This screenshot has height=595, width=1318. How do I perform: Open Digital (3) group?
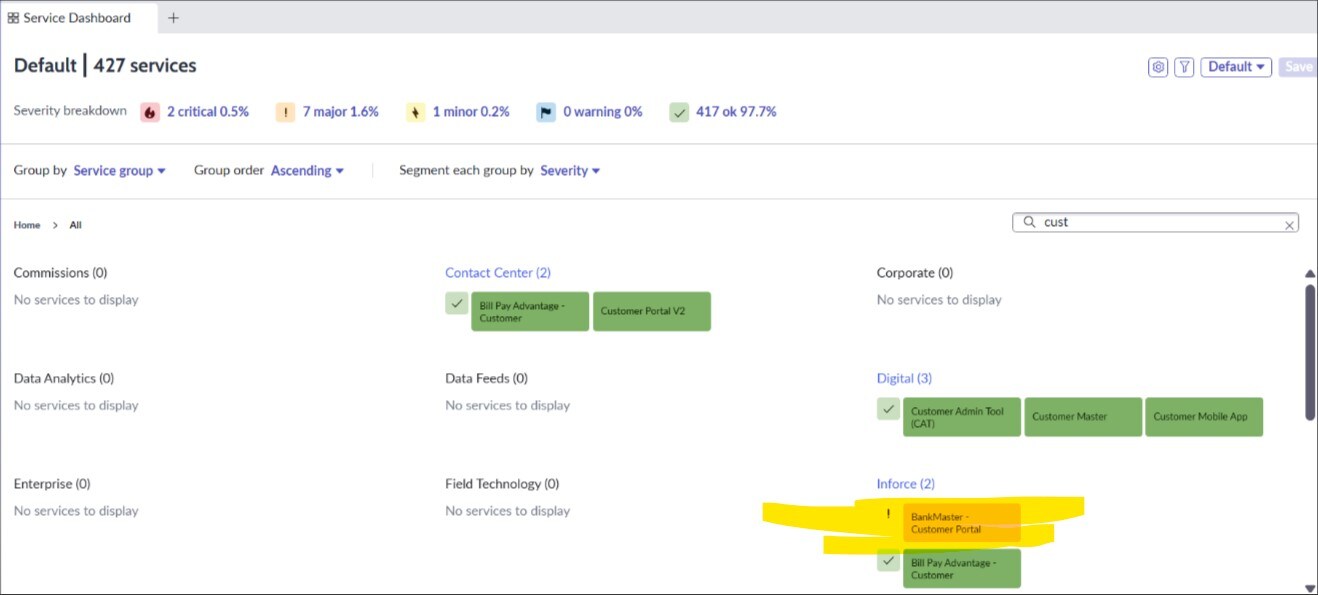[x=904, y=378]
